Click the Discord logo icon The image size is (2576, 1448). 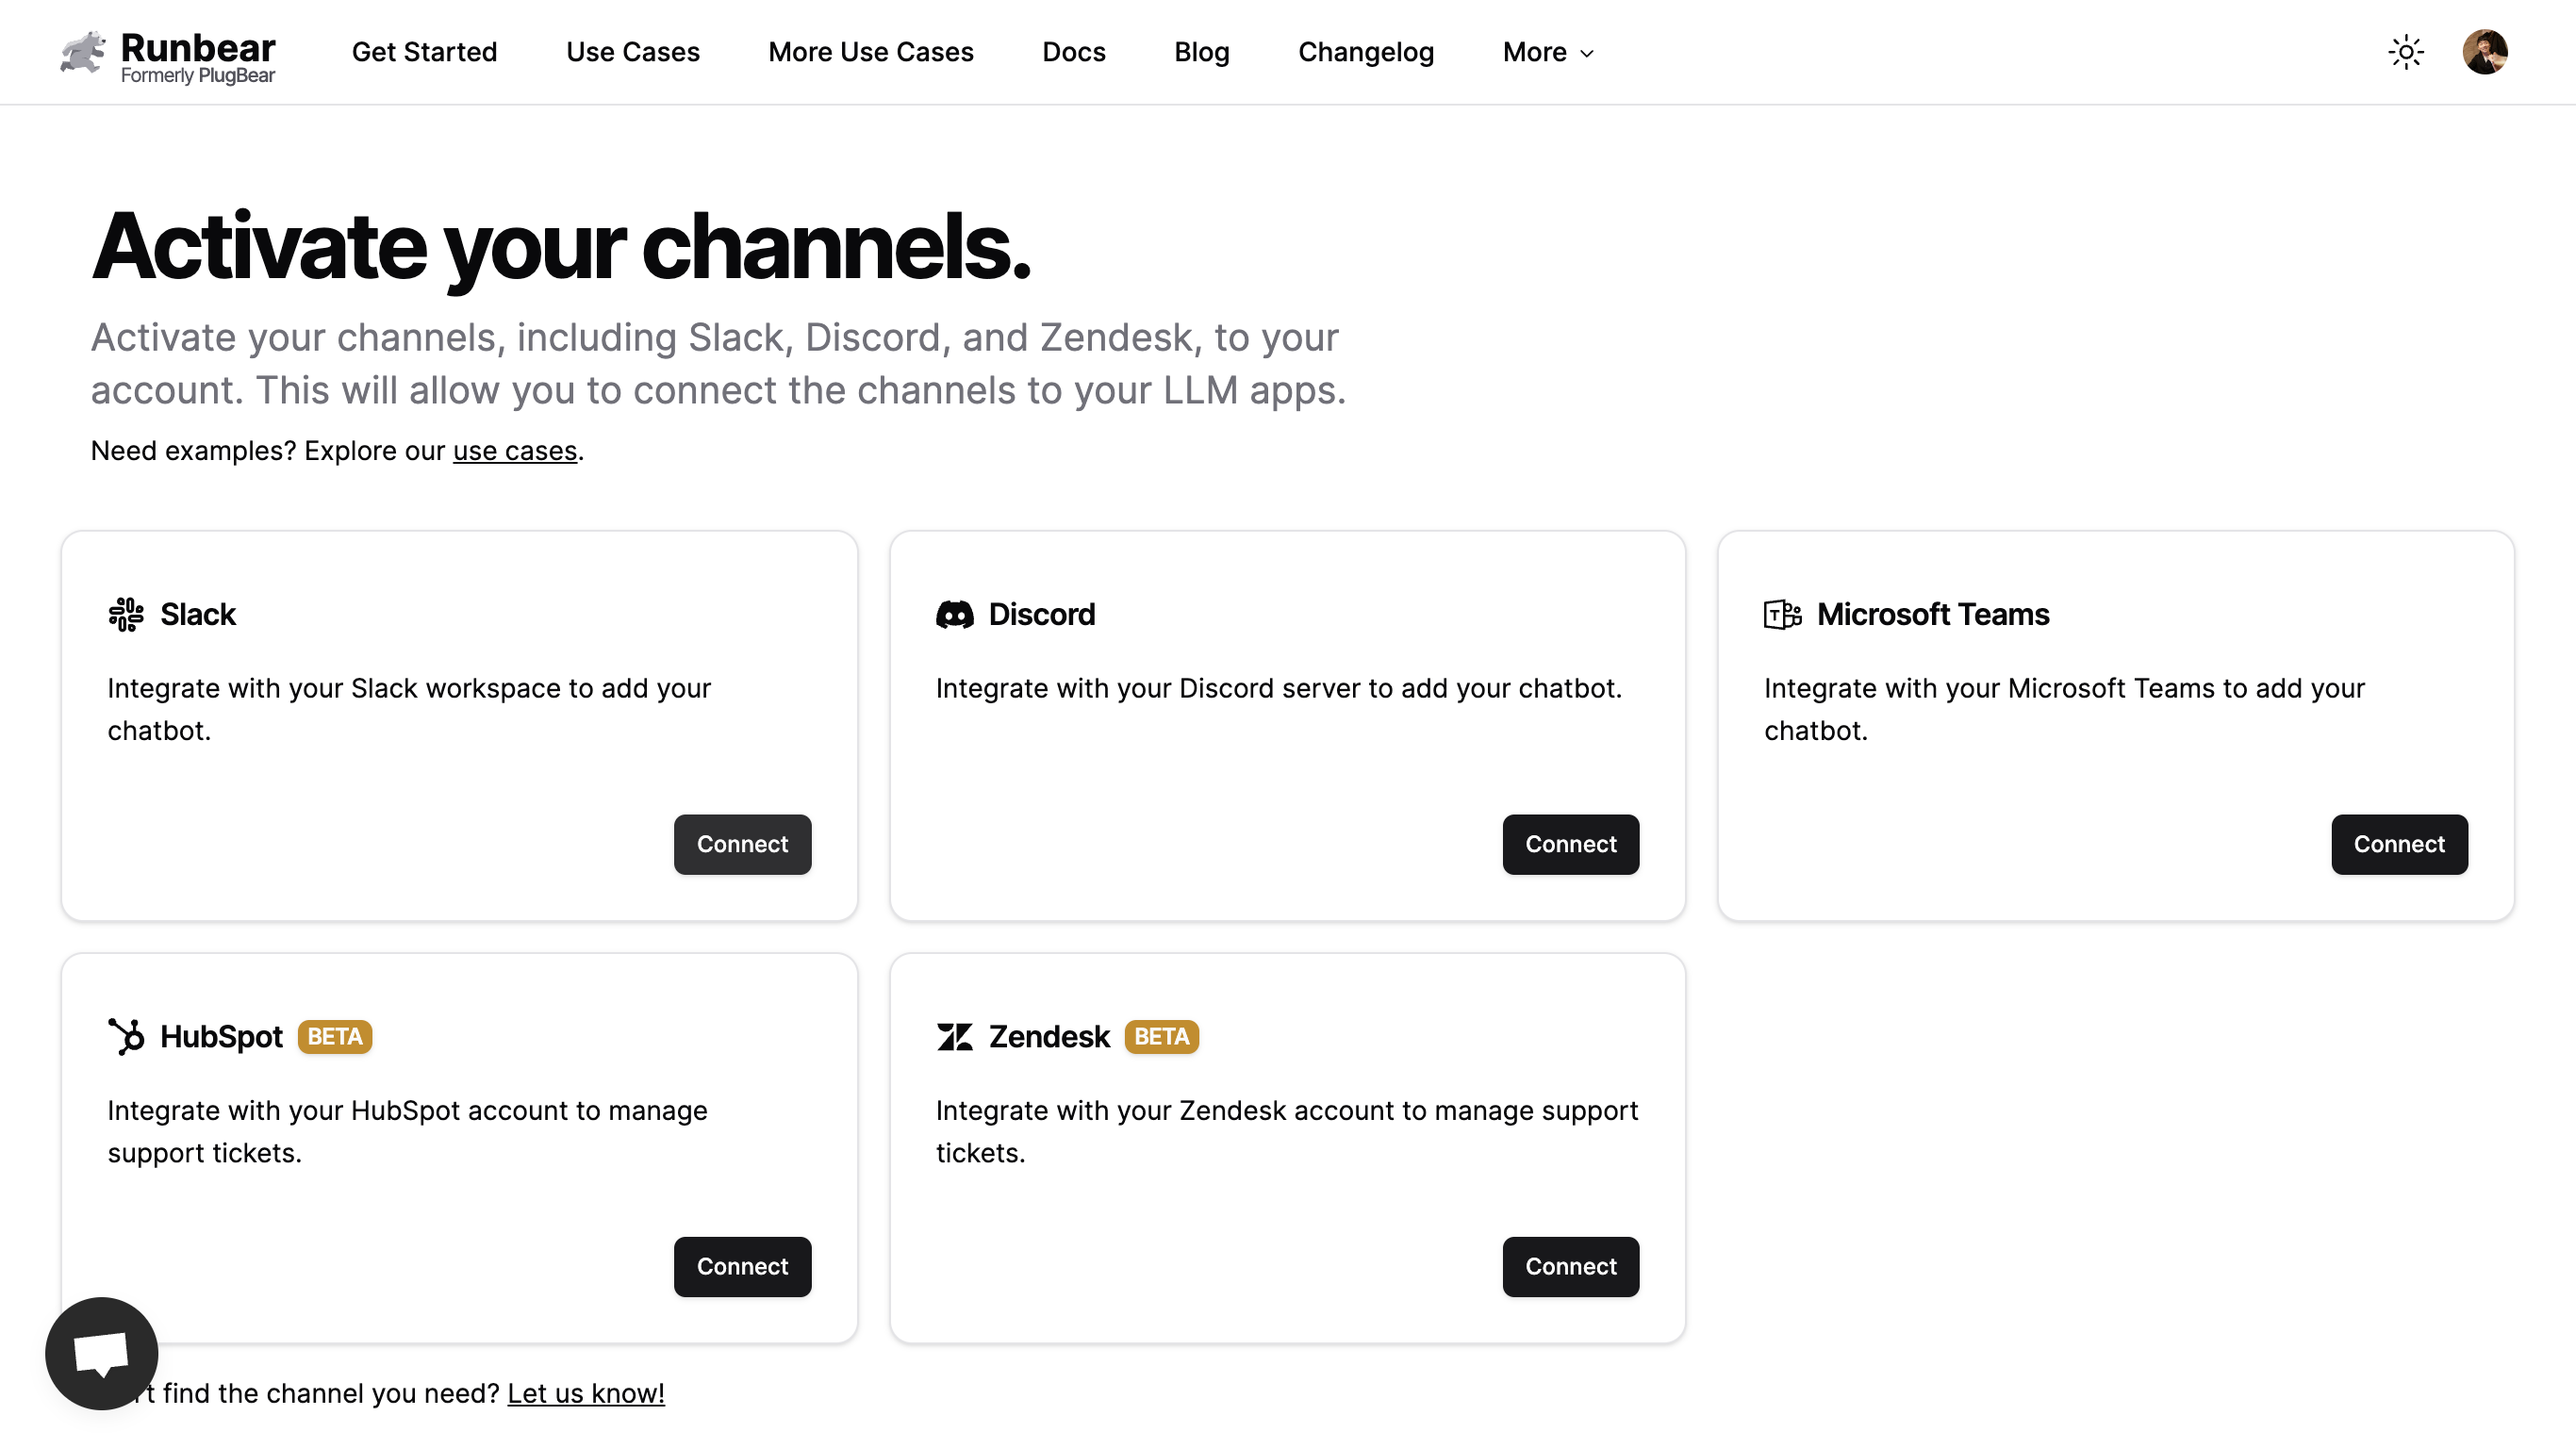954,614
